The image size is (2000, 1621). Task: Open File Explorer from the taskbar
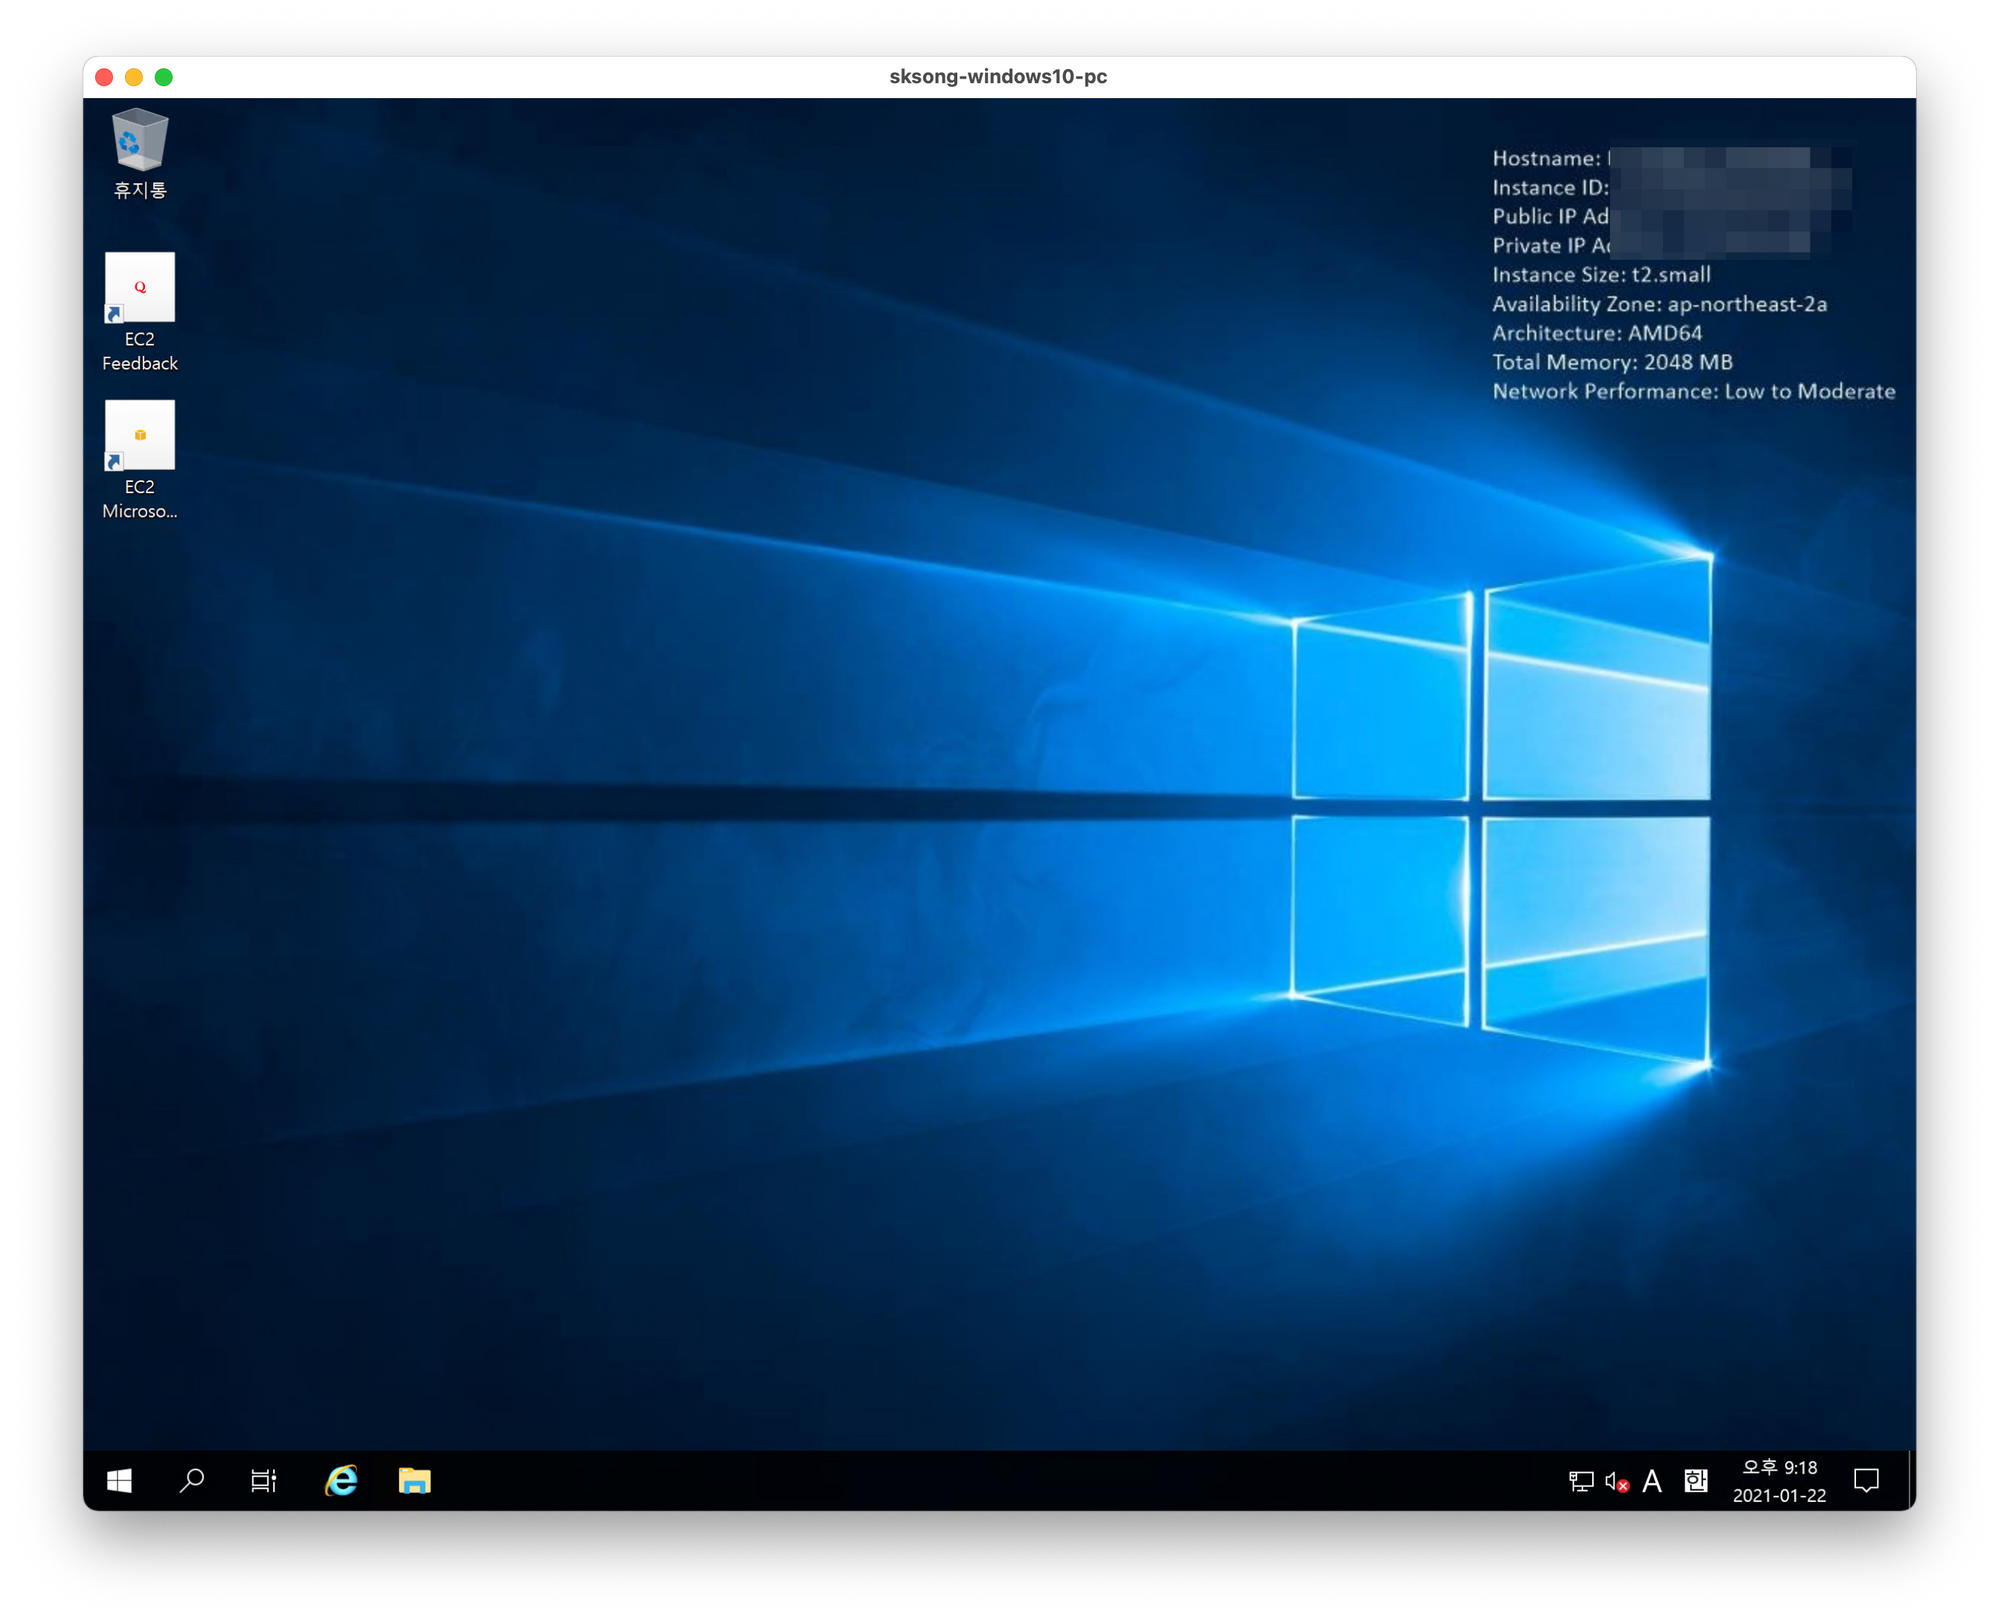point(414,1481)
